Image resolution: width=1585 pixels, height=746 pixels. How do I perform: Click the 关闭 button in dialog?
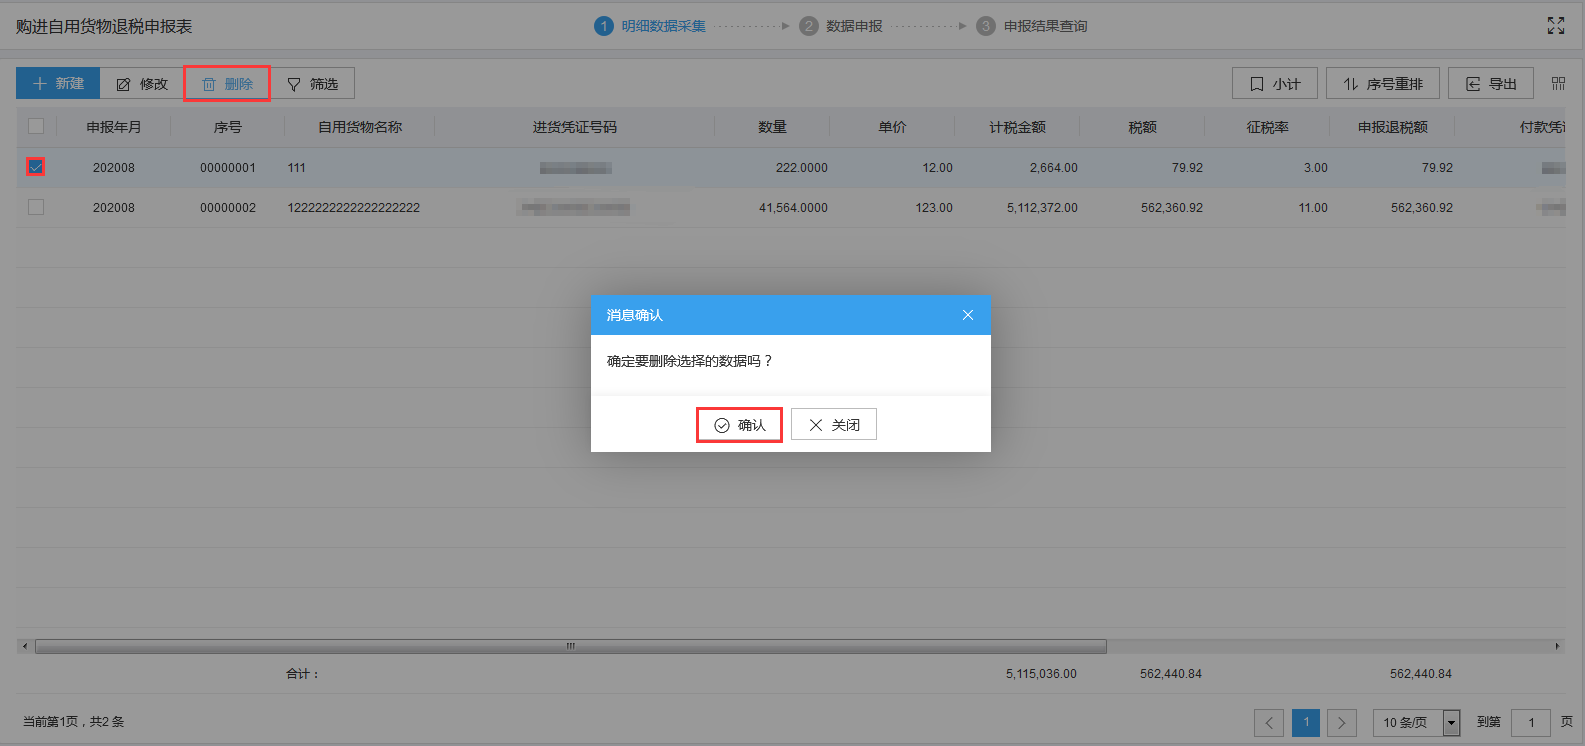tap(834, 425)
